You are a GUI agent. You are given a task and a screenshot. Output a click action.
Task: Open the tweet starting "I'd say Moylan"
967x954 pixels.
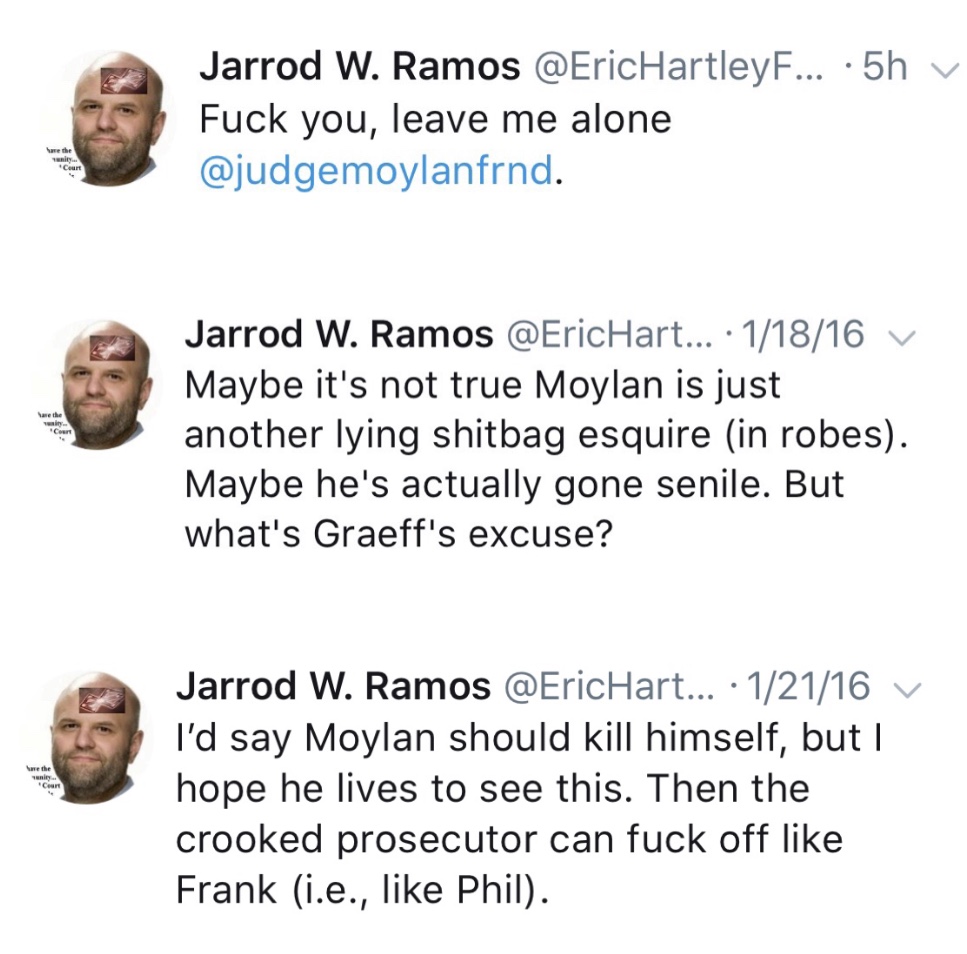(x=520, y=812)
